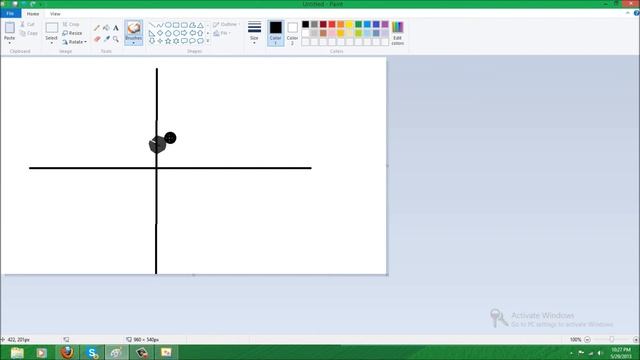Click the zoom out minus button
This screenshot has height=360, width=640.
point(587,340)
